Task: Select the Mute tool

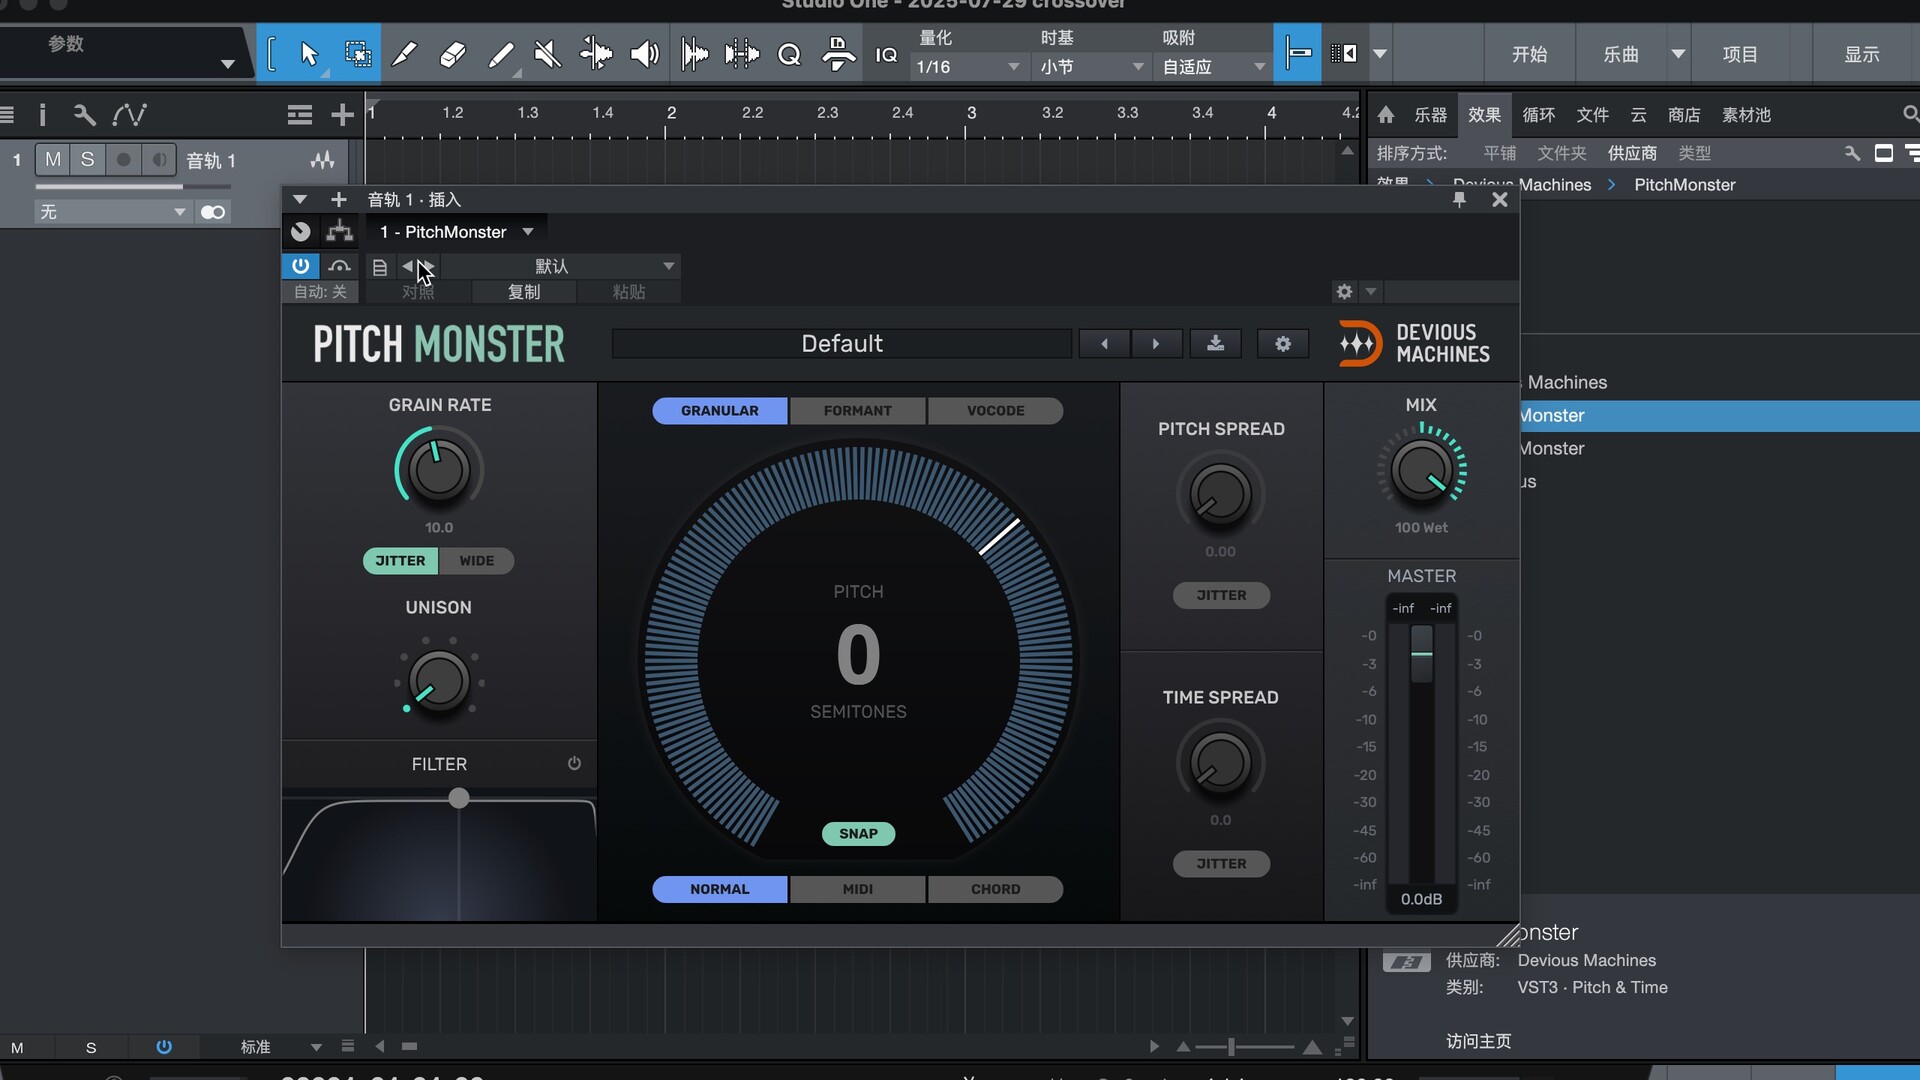Action: coord(547,54)
